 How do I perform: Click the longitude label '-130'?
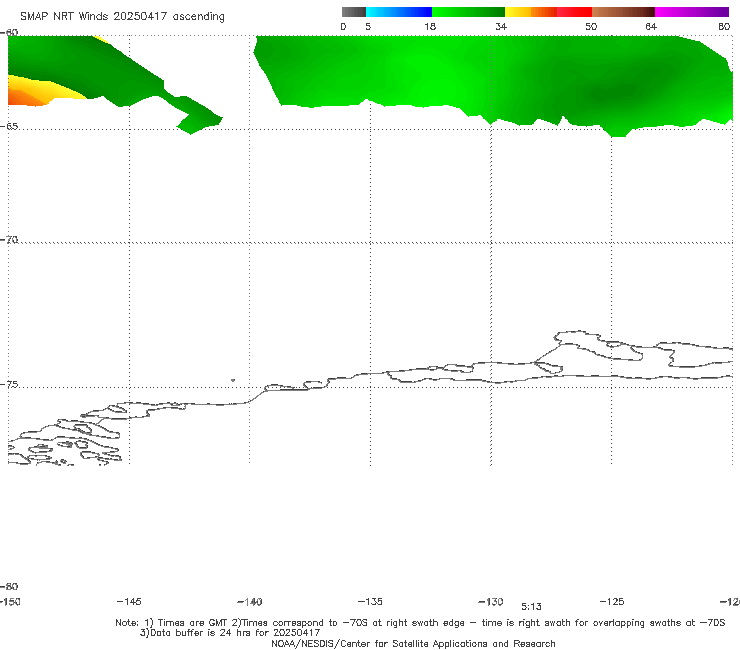click(x=491, y=602)
